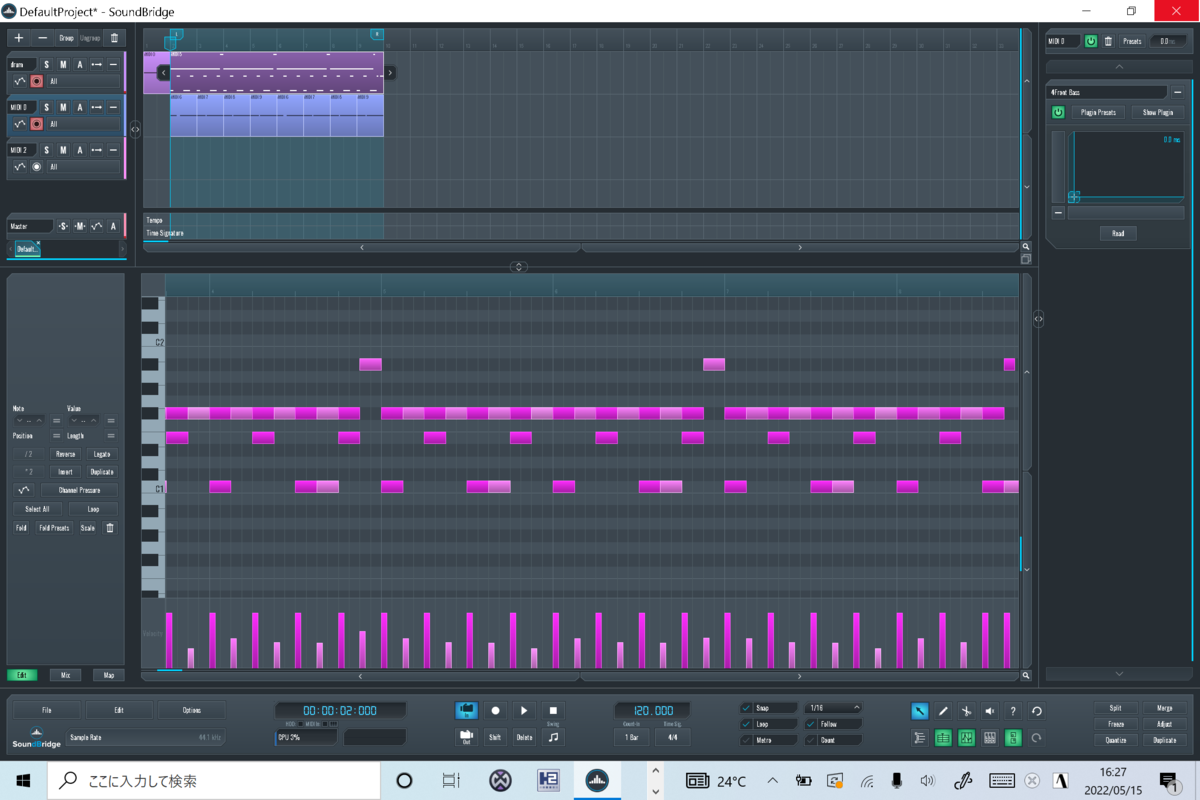Open the 1/16 snap resolution dropdown
The image size is (1200, 800).
point(833,708)
